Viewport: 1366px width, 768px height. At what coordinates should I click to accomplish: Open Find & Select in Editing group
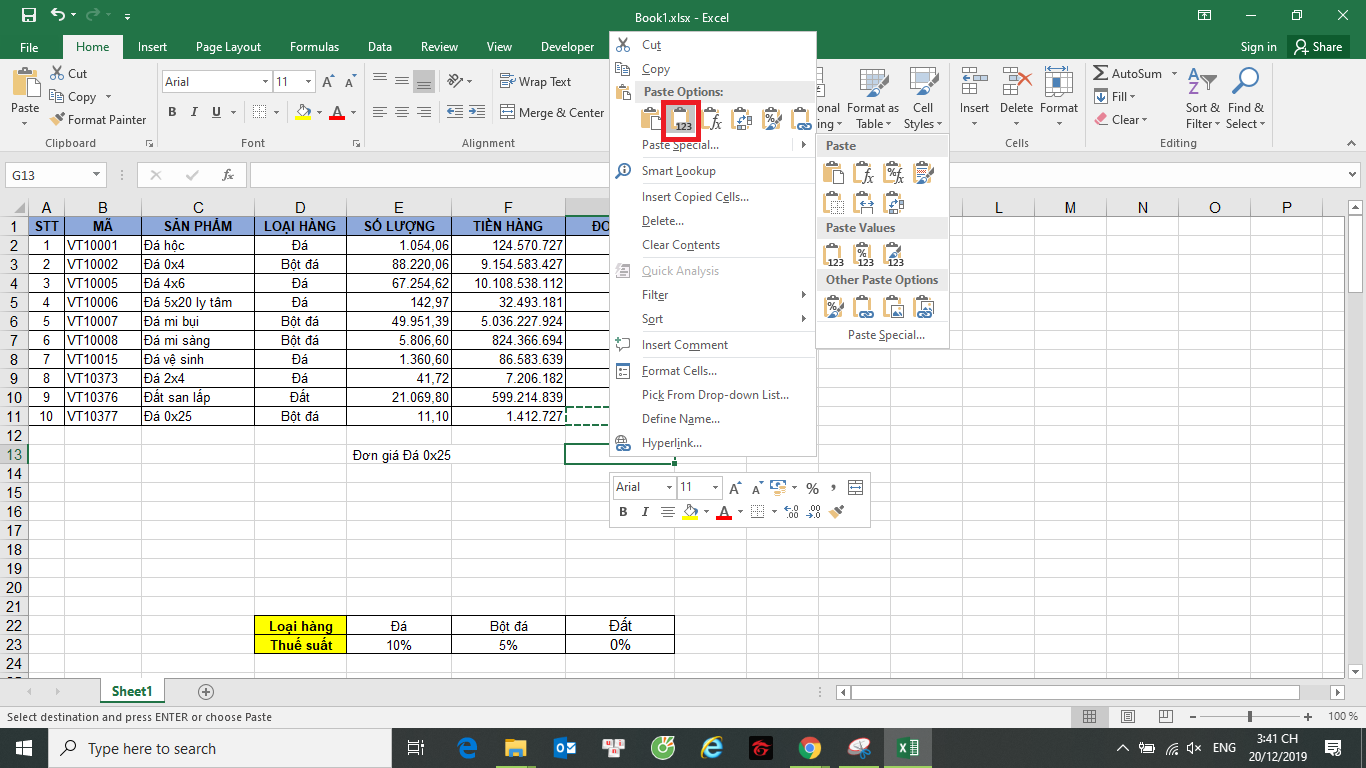(1245, 100)
